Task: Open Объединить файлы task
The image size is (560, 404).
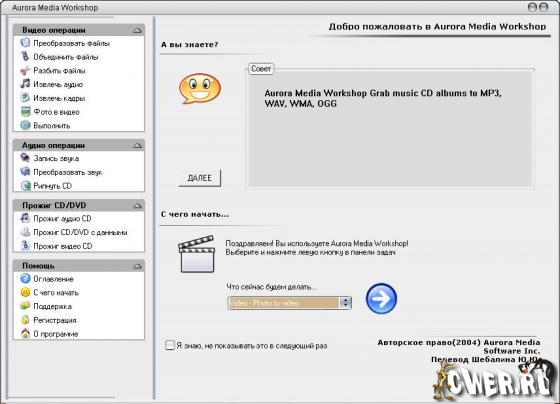Action: [66, 57]
